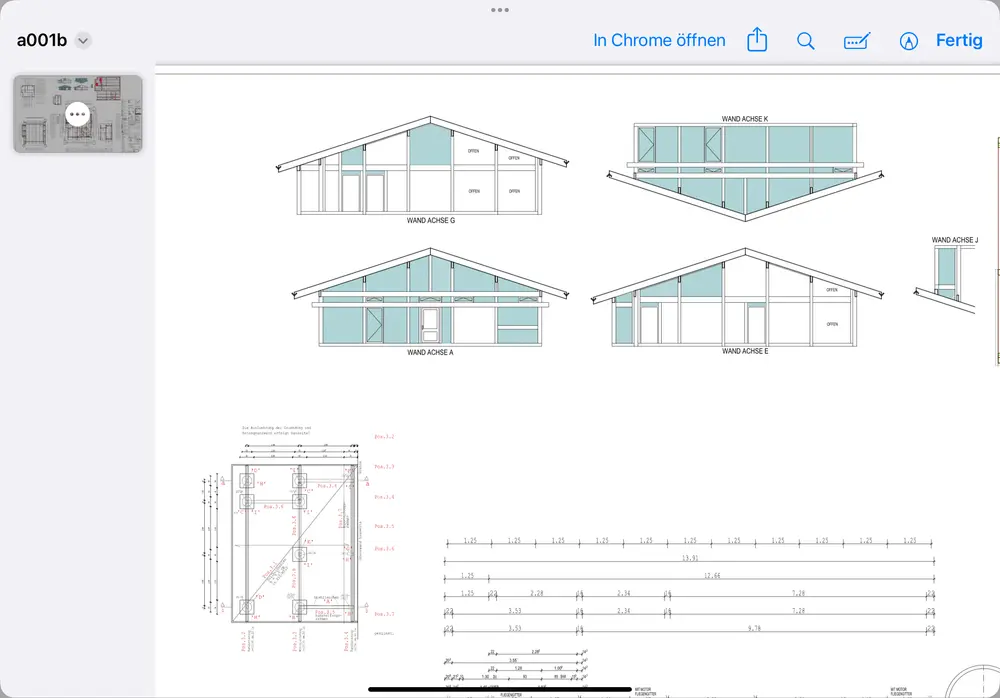The height and width of the screenshot is (698, 1000).
Task: Tap the 12.66 dimension value
Action: click(713, 576)
